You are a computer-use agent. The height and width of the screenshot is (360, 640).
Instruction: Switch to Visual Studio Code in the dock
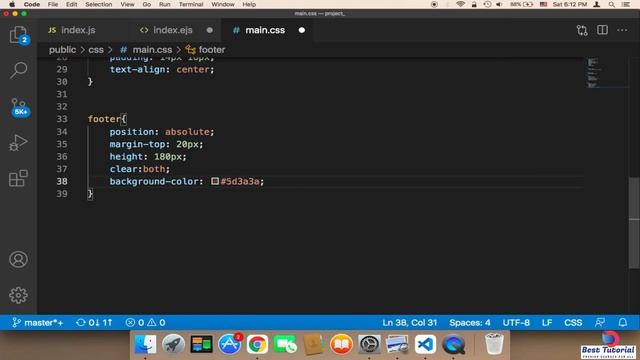[x=425, y=344]
